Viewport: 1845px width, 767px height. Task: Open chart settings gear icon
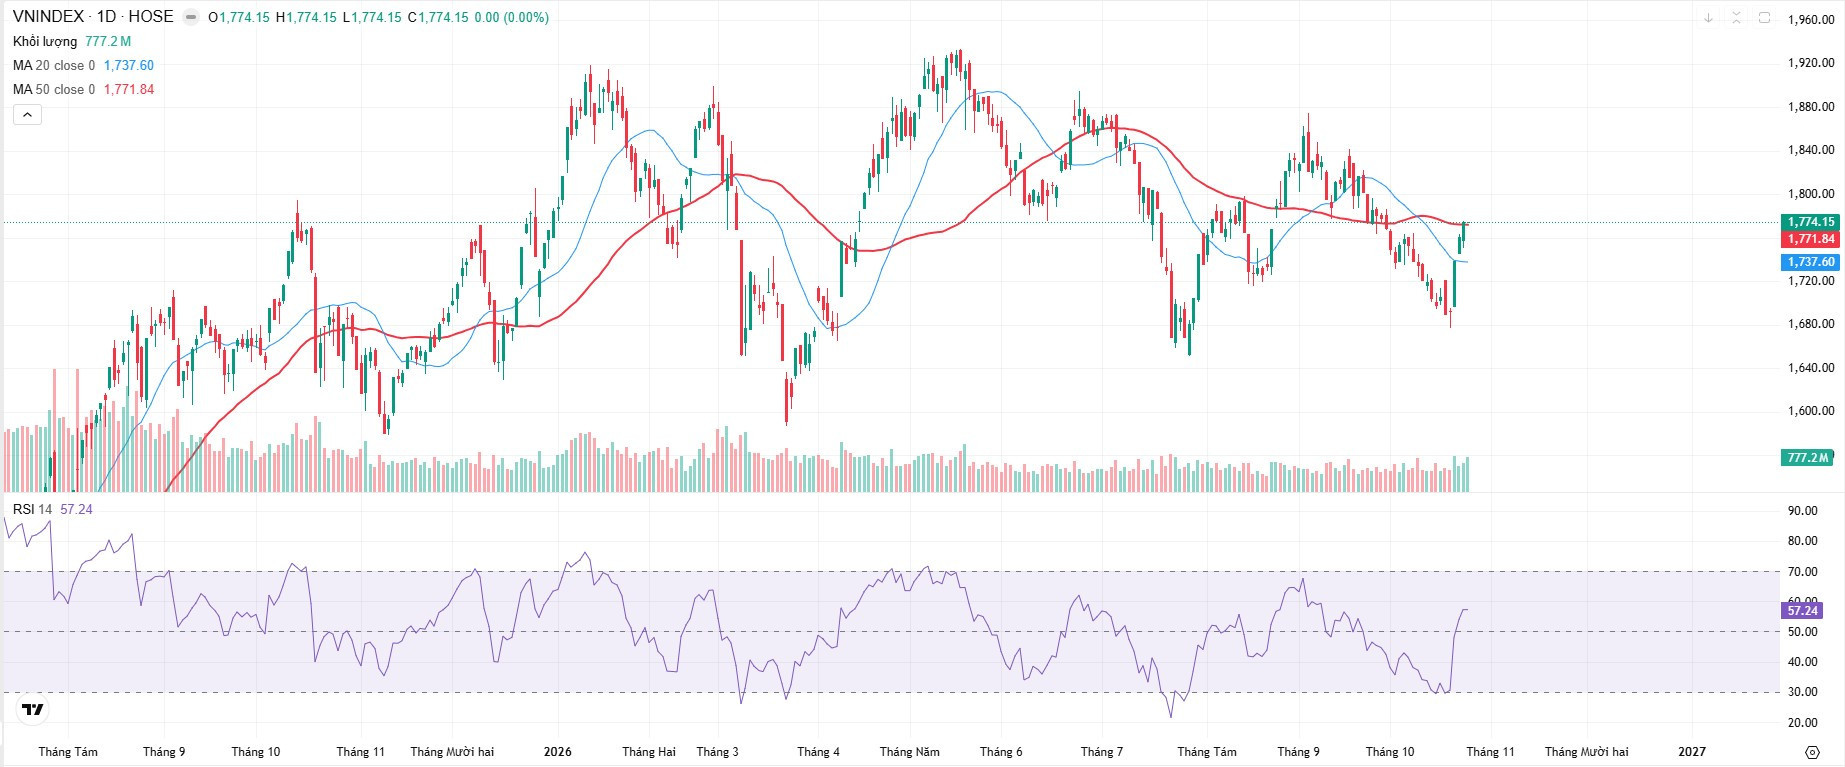[1812, 752]
